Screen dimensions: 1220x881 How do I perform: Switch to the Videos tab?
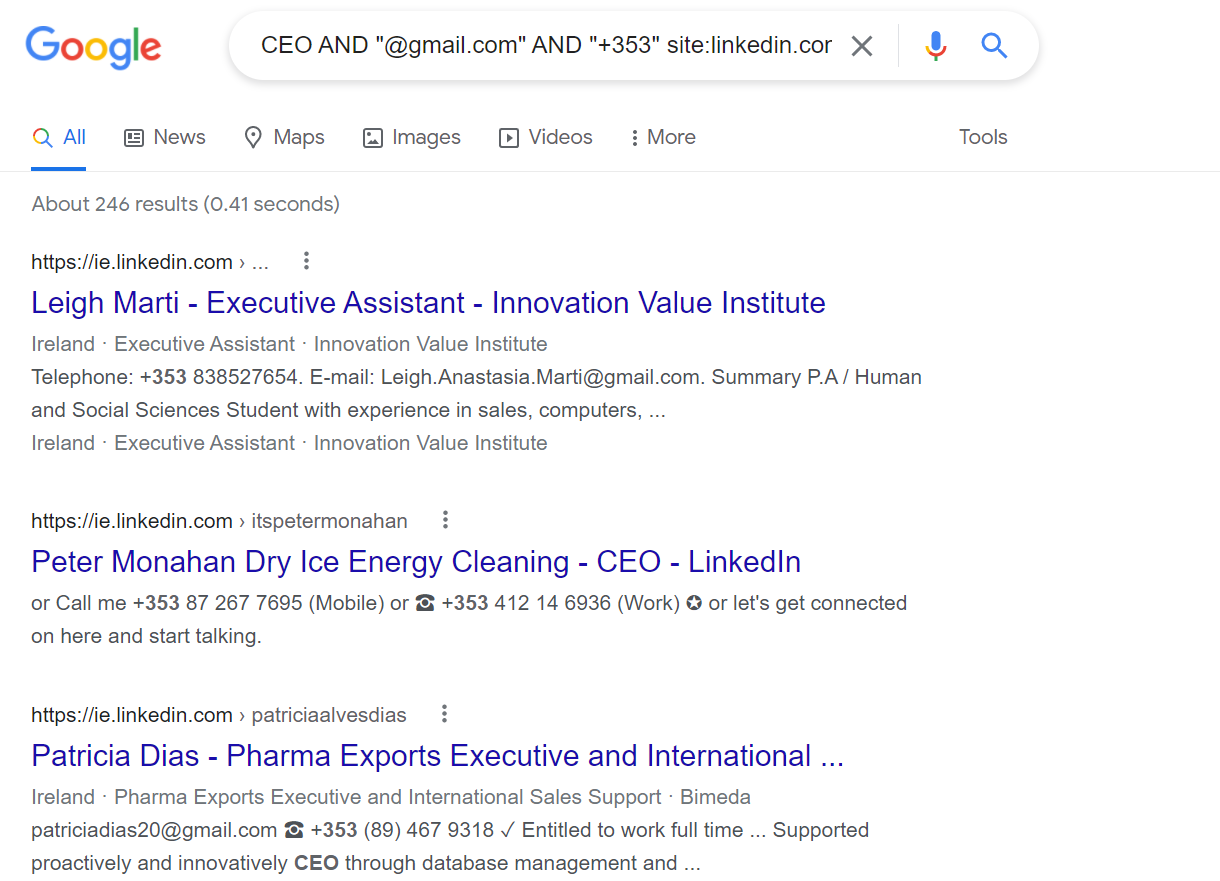(x=546, y=138)
